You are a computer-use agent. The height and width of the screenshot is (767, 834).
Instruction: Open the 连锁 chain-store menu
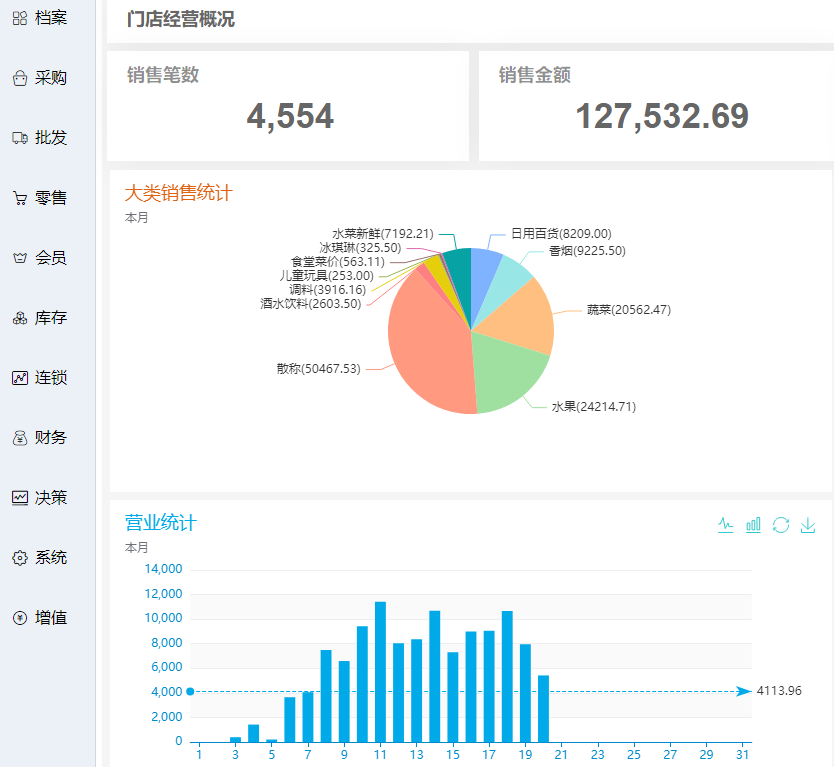point(40,378)
